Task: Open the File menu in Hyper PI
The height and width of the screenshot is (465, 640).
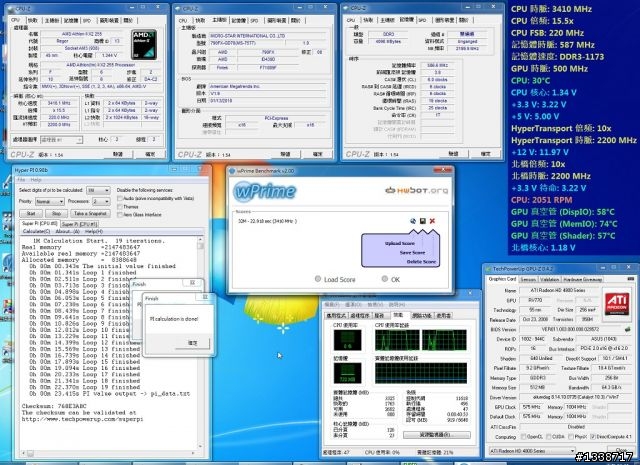Action: (x=21, y=180)
